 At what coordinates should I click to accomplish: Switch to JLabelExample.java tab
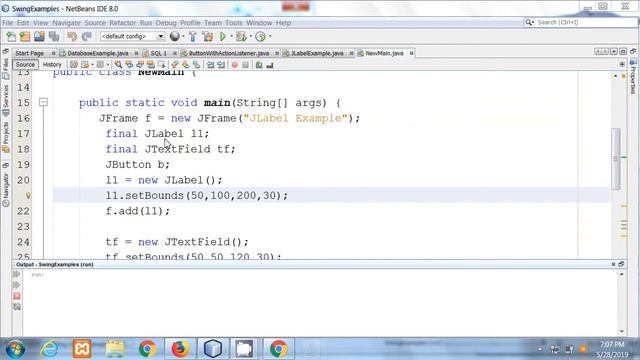coord(317,53)
